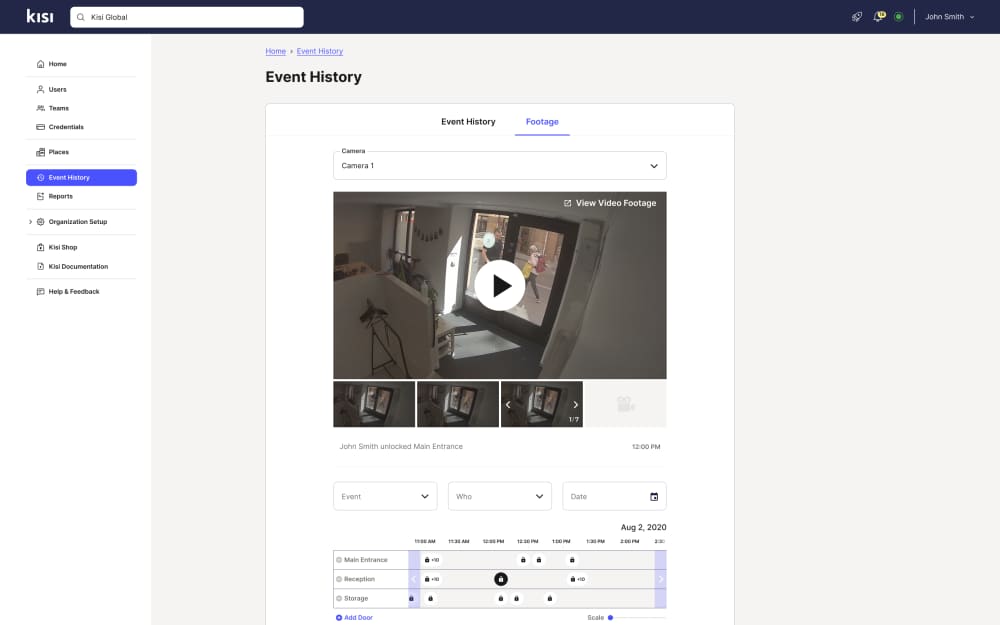This screenshot has height=625, width=1000.
Task: Click the Reception +10 lock near 1:00 PM
Action: (x=577, y=579)
